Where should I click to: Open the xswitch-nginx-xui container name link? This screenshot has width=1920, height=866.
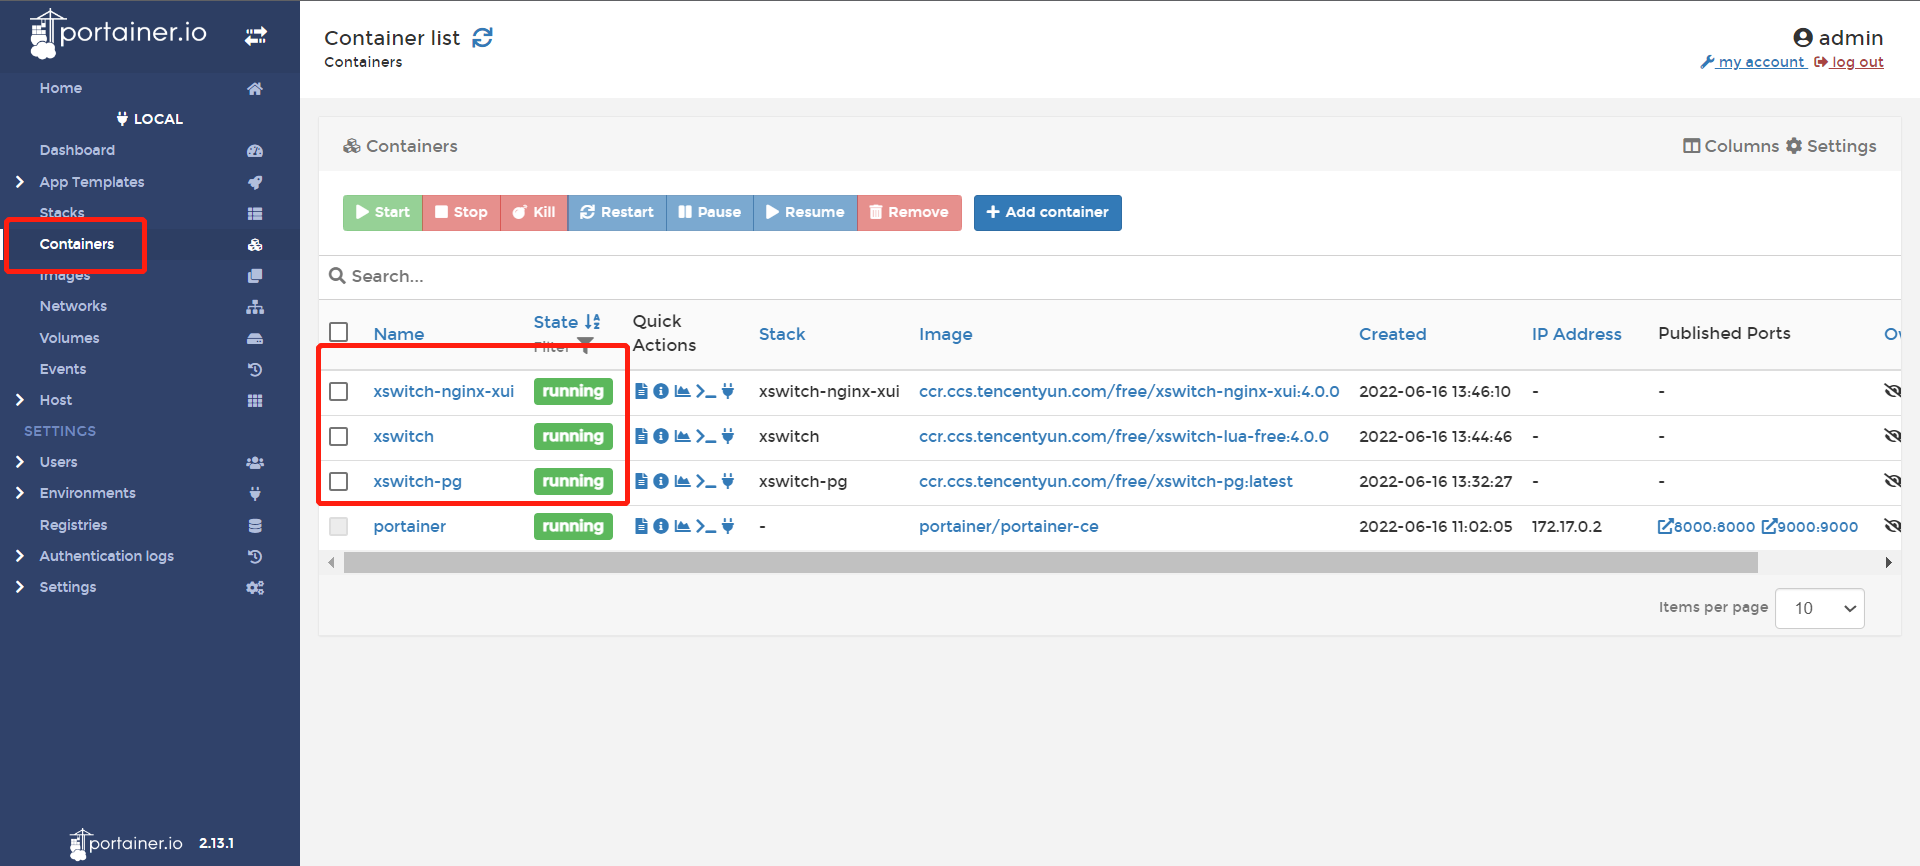tap(444, 391)
